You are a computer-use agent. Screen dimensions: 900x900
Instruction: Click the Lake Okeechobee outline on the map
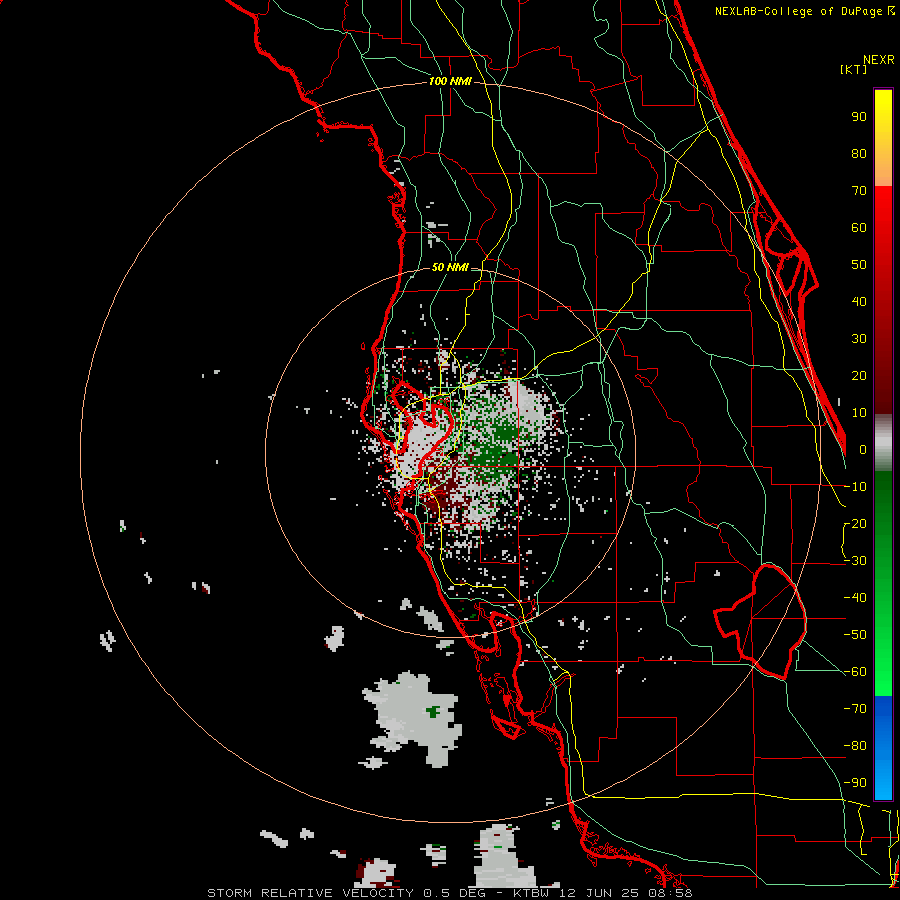coord(761,621)
